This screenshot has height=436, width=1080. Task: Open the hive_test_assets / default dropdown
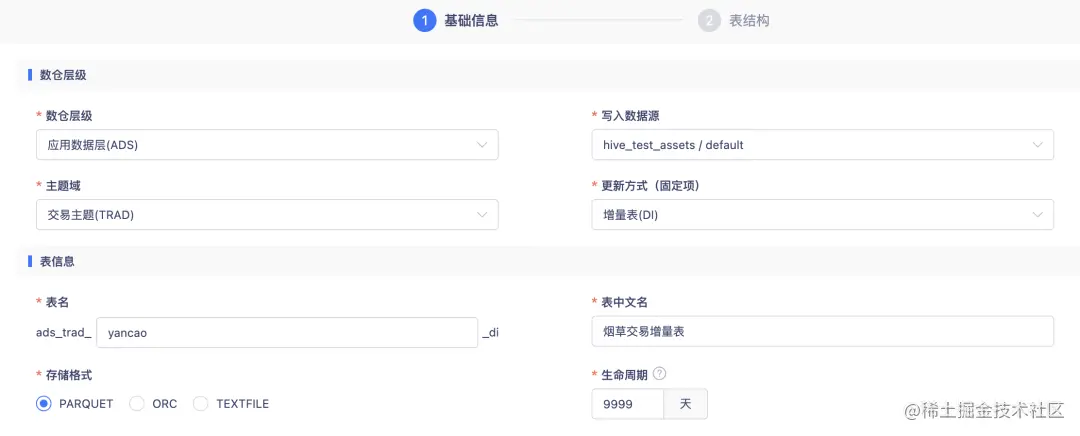pyautogui.click(x=822, y=145)
